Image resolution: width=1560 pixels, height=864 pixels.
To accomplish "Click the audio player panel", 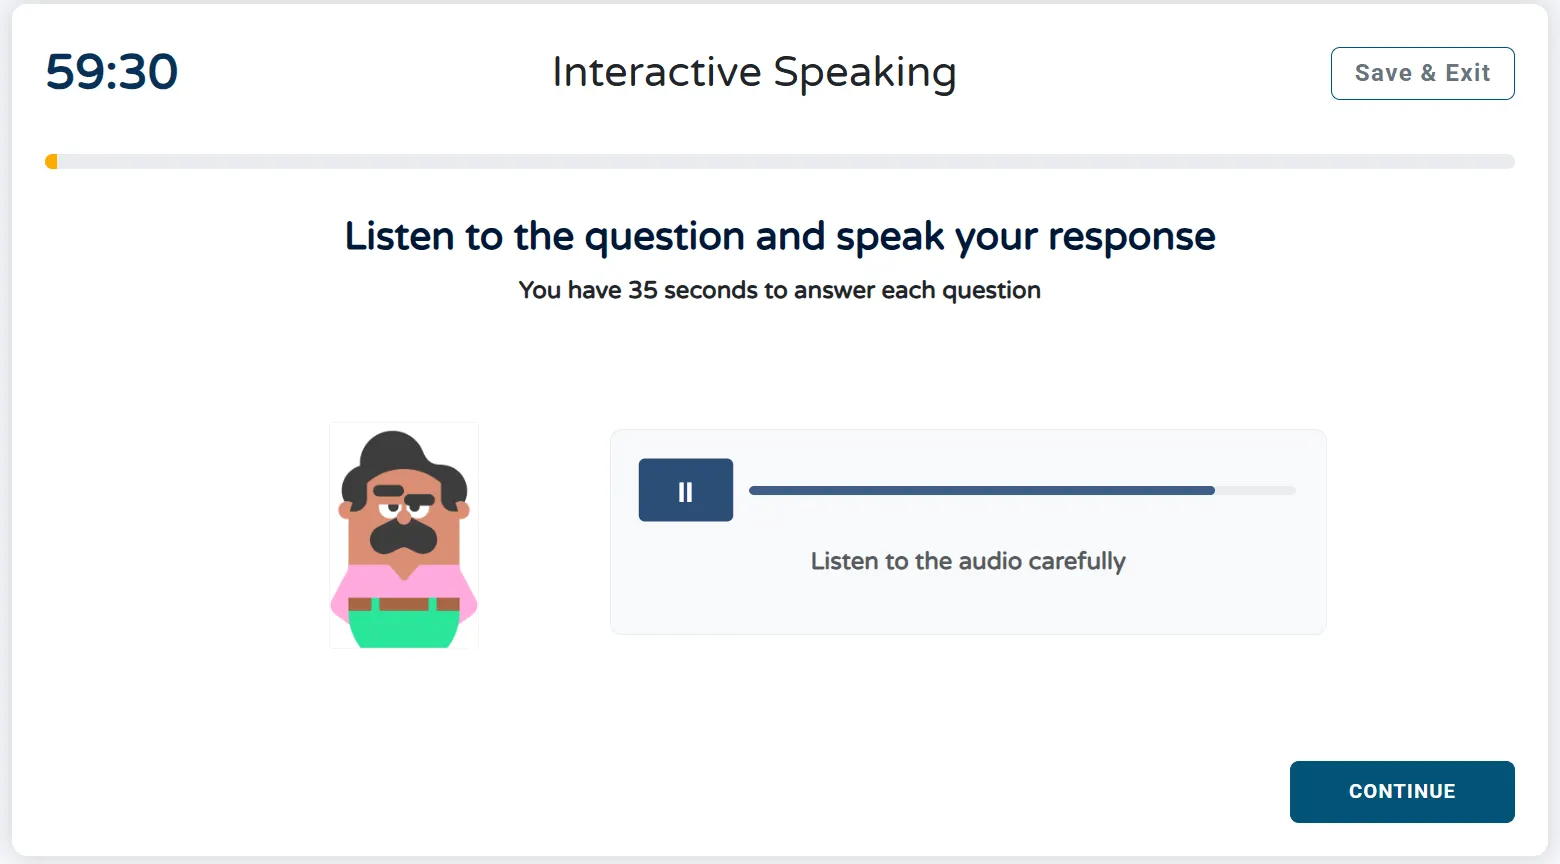I will (x=967, y=531).
